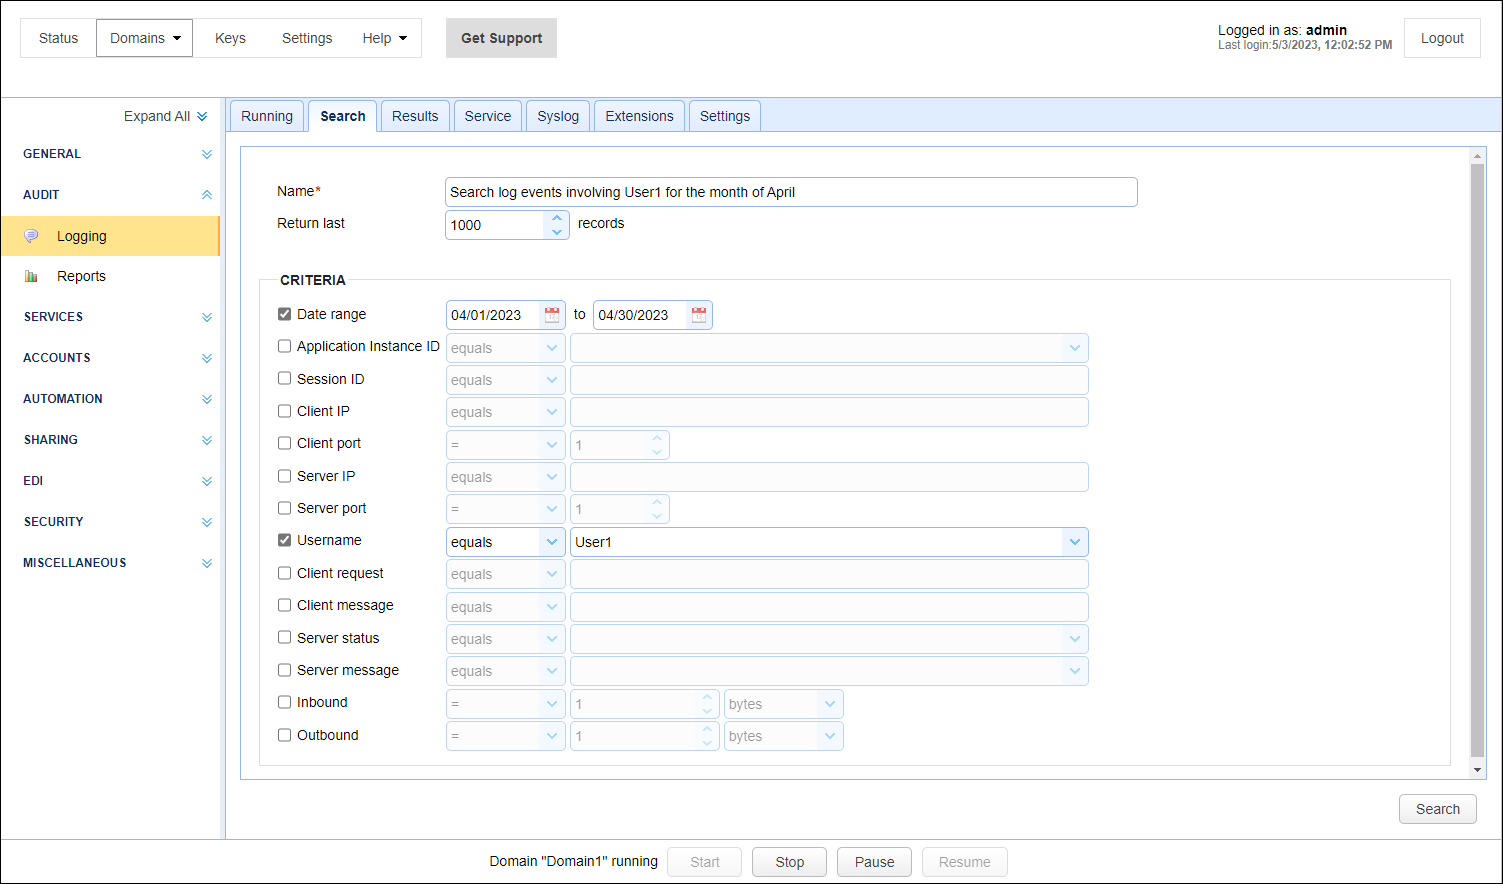
Task: Click the Return last 1000 field
Action: (495, 225)
